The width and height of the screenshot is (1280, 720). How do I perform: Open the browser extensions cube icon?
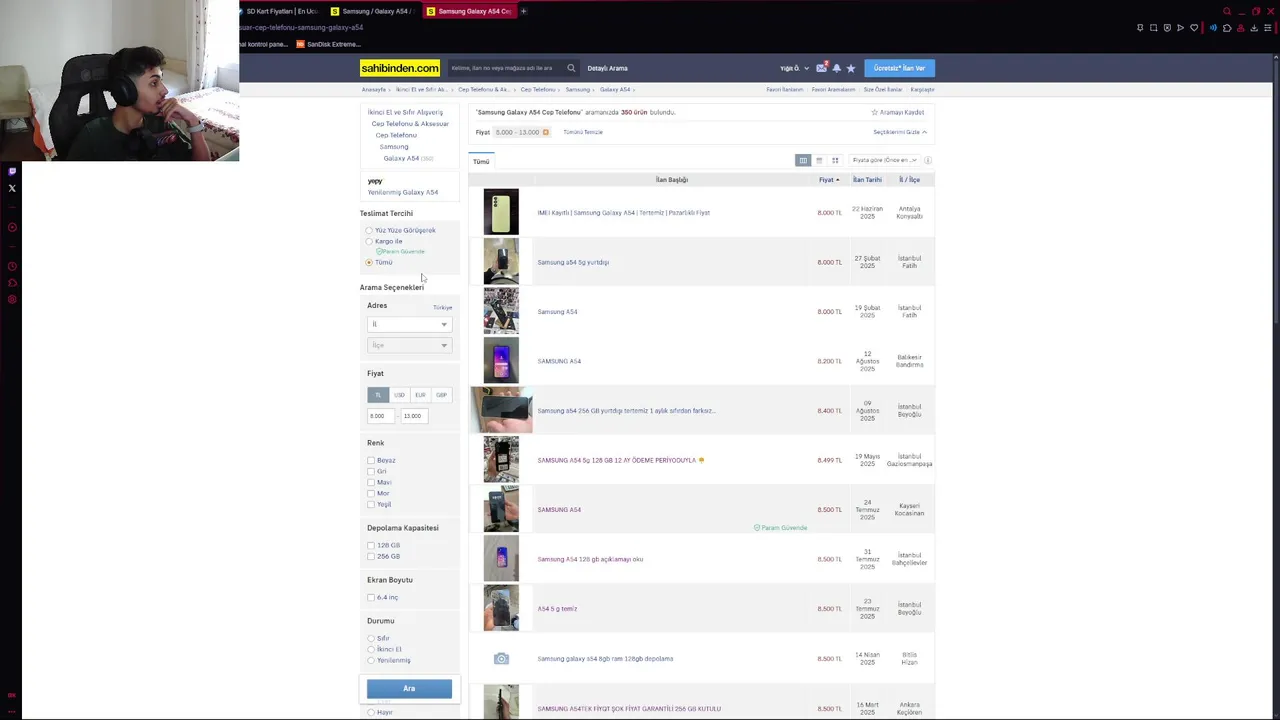tap(1228, 28)
